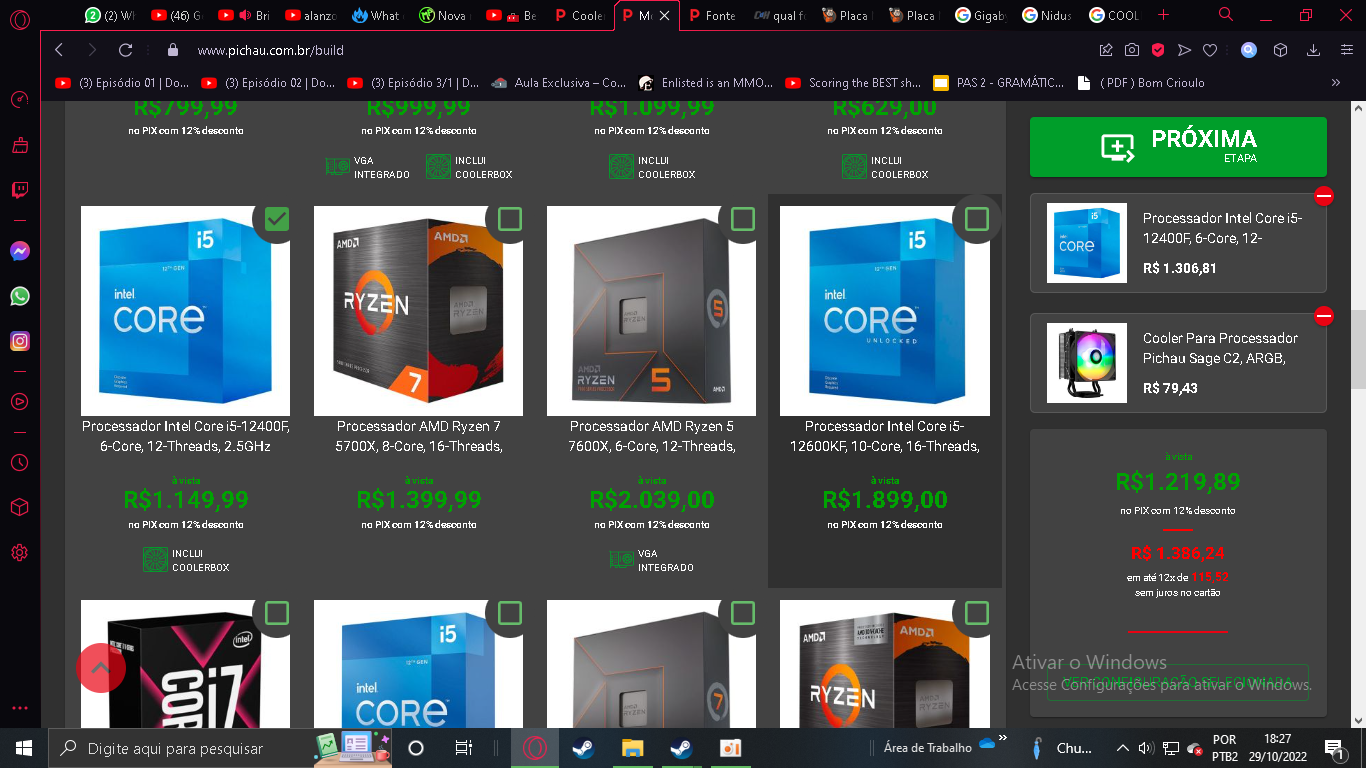Open the Opera GX main menu logo
Viewport: 1366px width, 768px height.
tap(20, 18)
